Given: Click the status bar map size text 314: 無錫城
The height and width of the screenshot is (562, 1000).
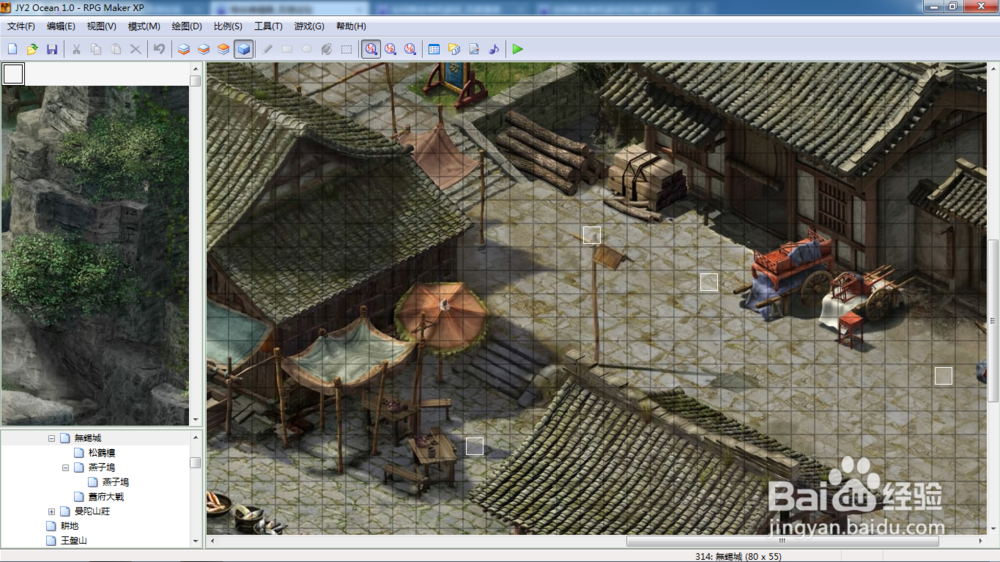Looking at the screenshot, I should coord(738,556).
